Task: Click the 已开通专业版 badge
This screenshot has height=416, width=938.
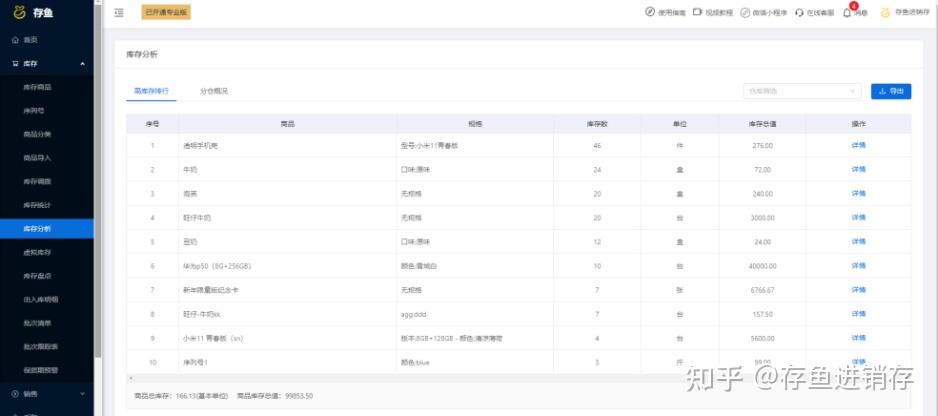Action: pyautogui.click(x=166, y=12)
